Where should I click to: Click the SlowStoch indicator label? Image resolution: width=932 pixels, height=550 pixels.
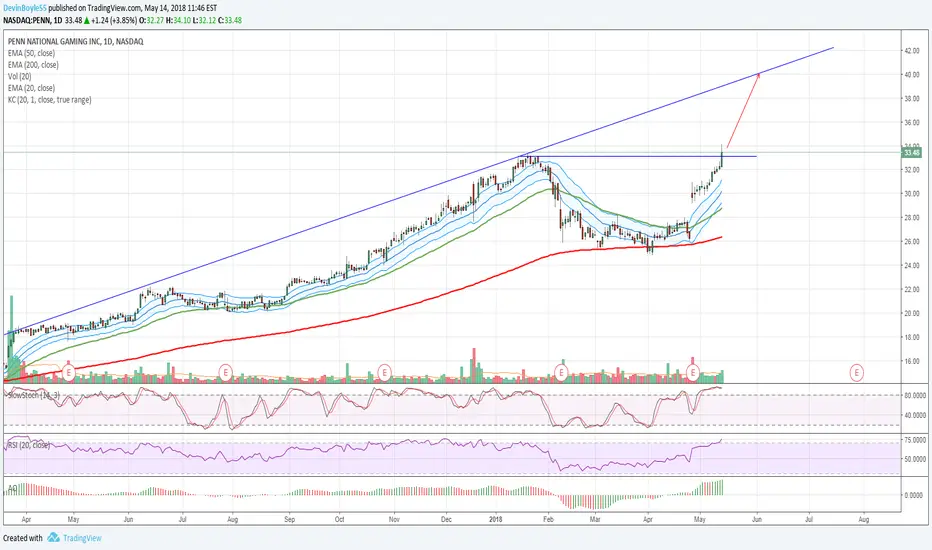[33, 395]
